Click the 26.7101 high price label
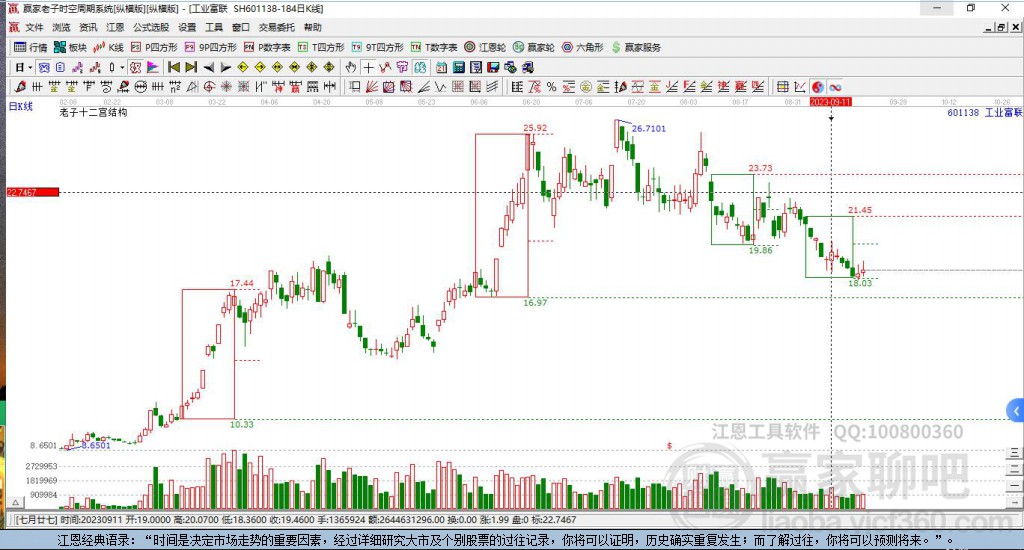This screenshot has height=550, width=1024. (648, 129)
